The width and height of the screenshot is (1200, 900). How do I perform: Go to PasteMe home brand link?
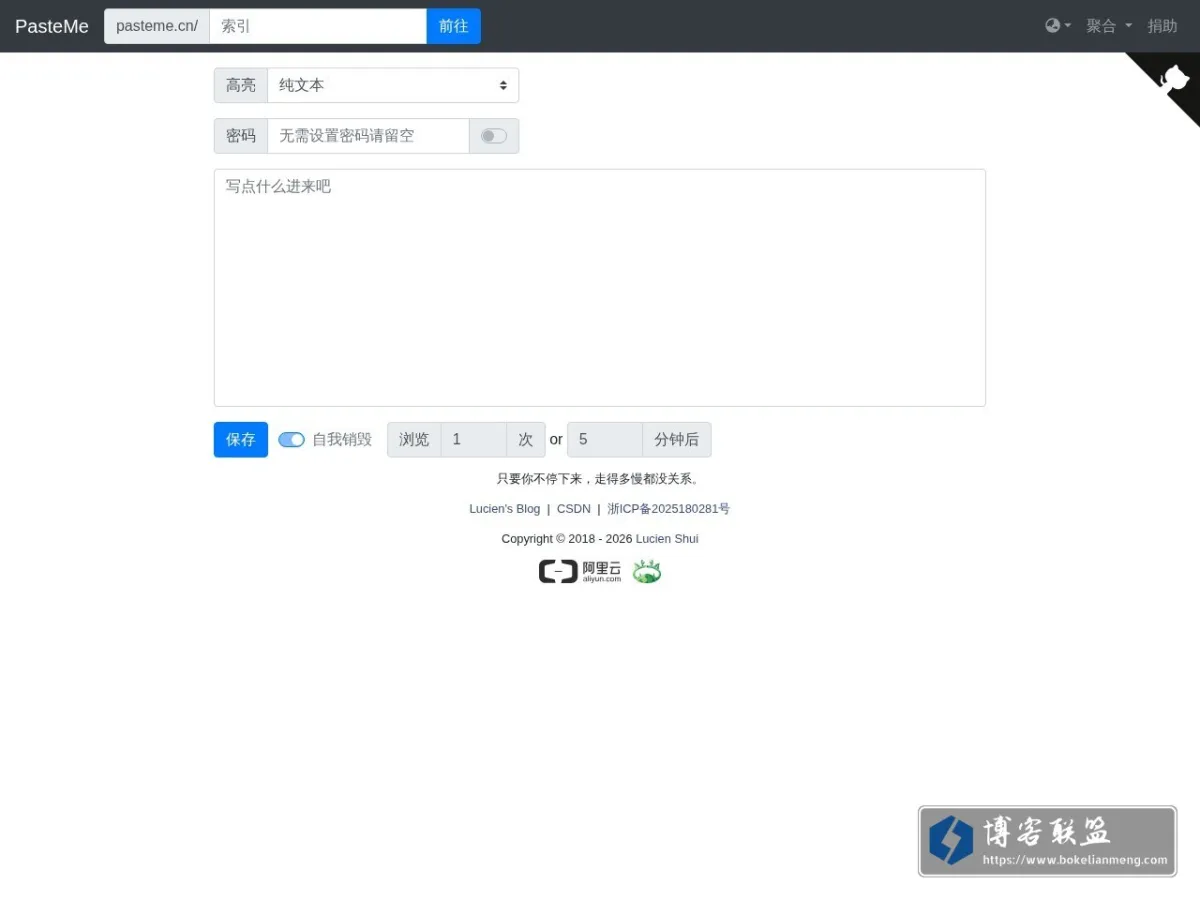[x=52, y=26]
